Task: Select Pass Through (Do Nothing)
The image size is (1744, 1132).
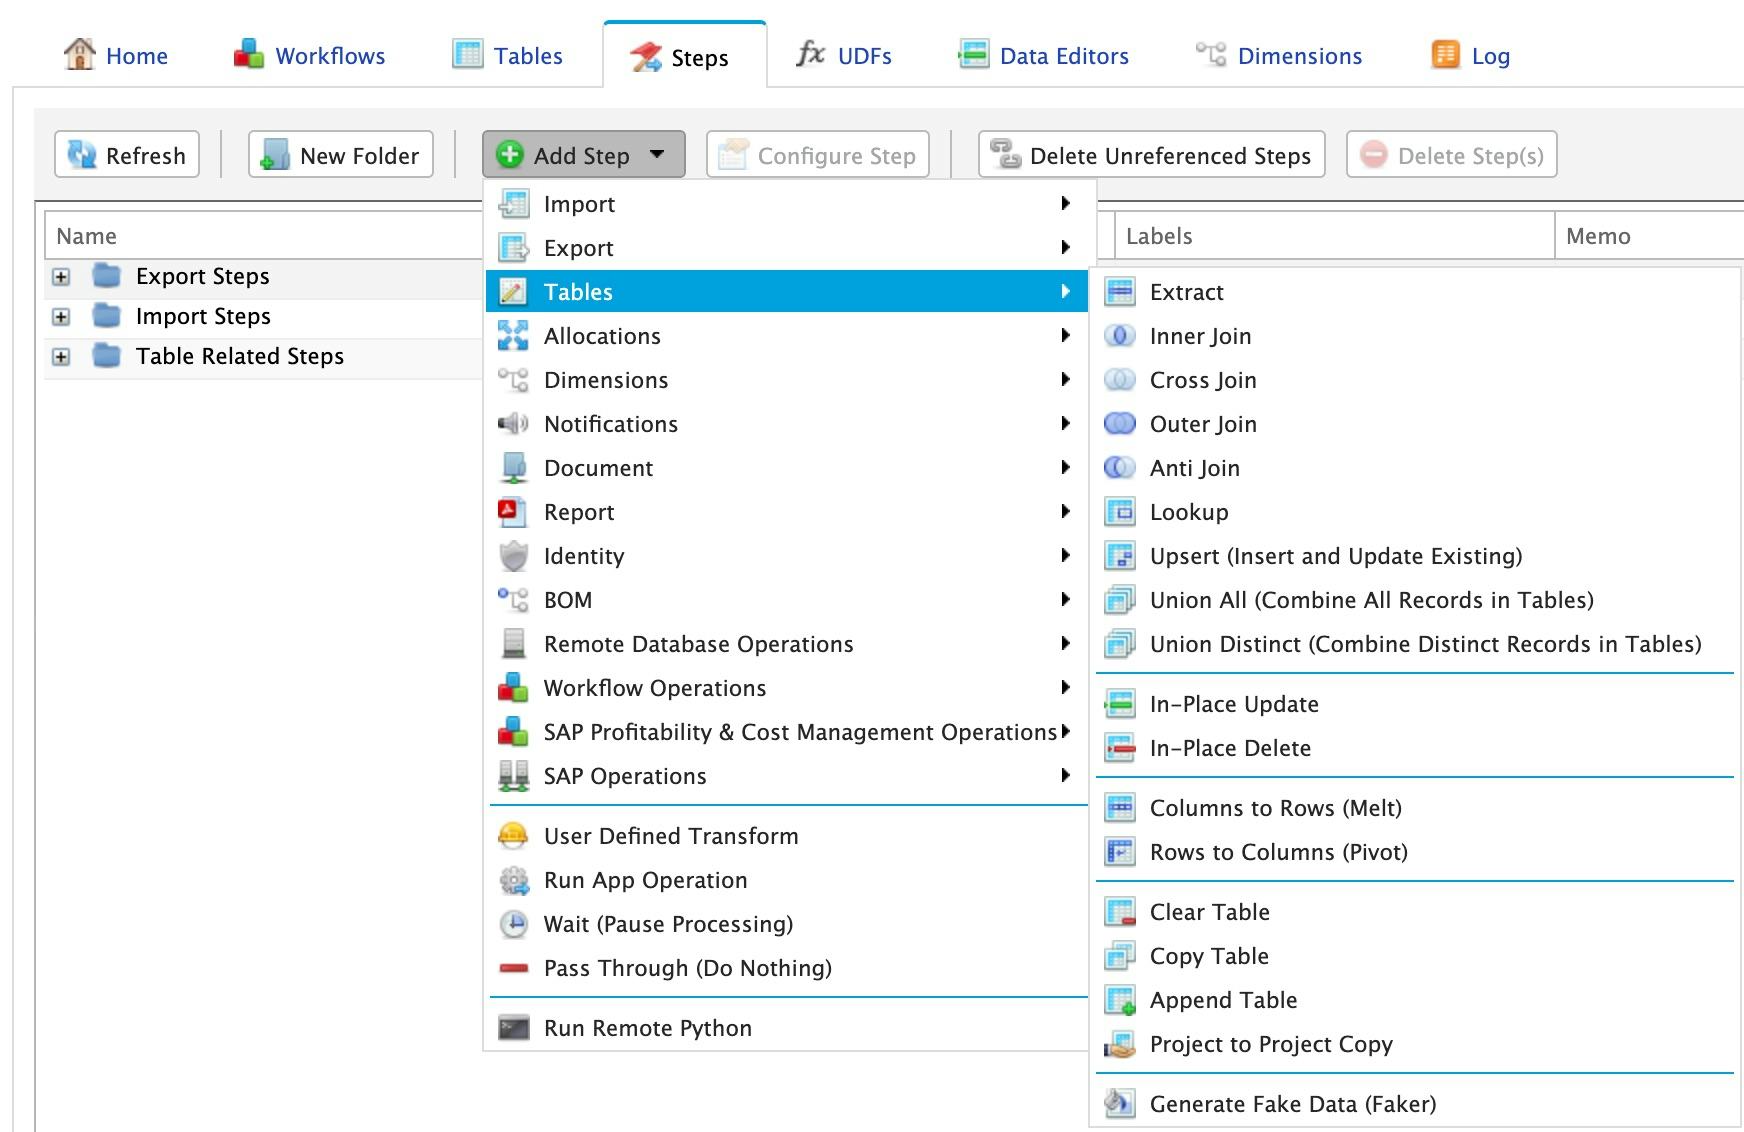Action: coord(687,968)
